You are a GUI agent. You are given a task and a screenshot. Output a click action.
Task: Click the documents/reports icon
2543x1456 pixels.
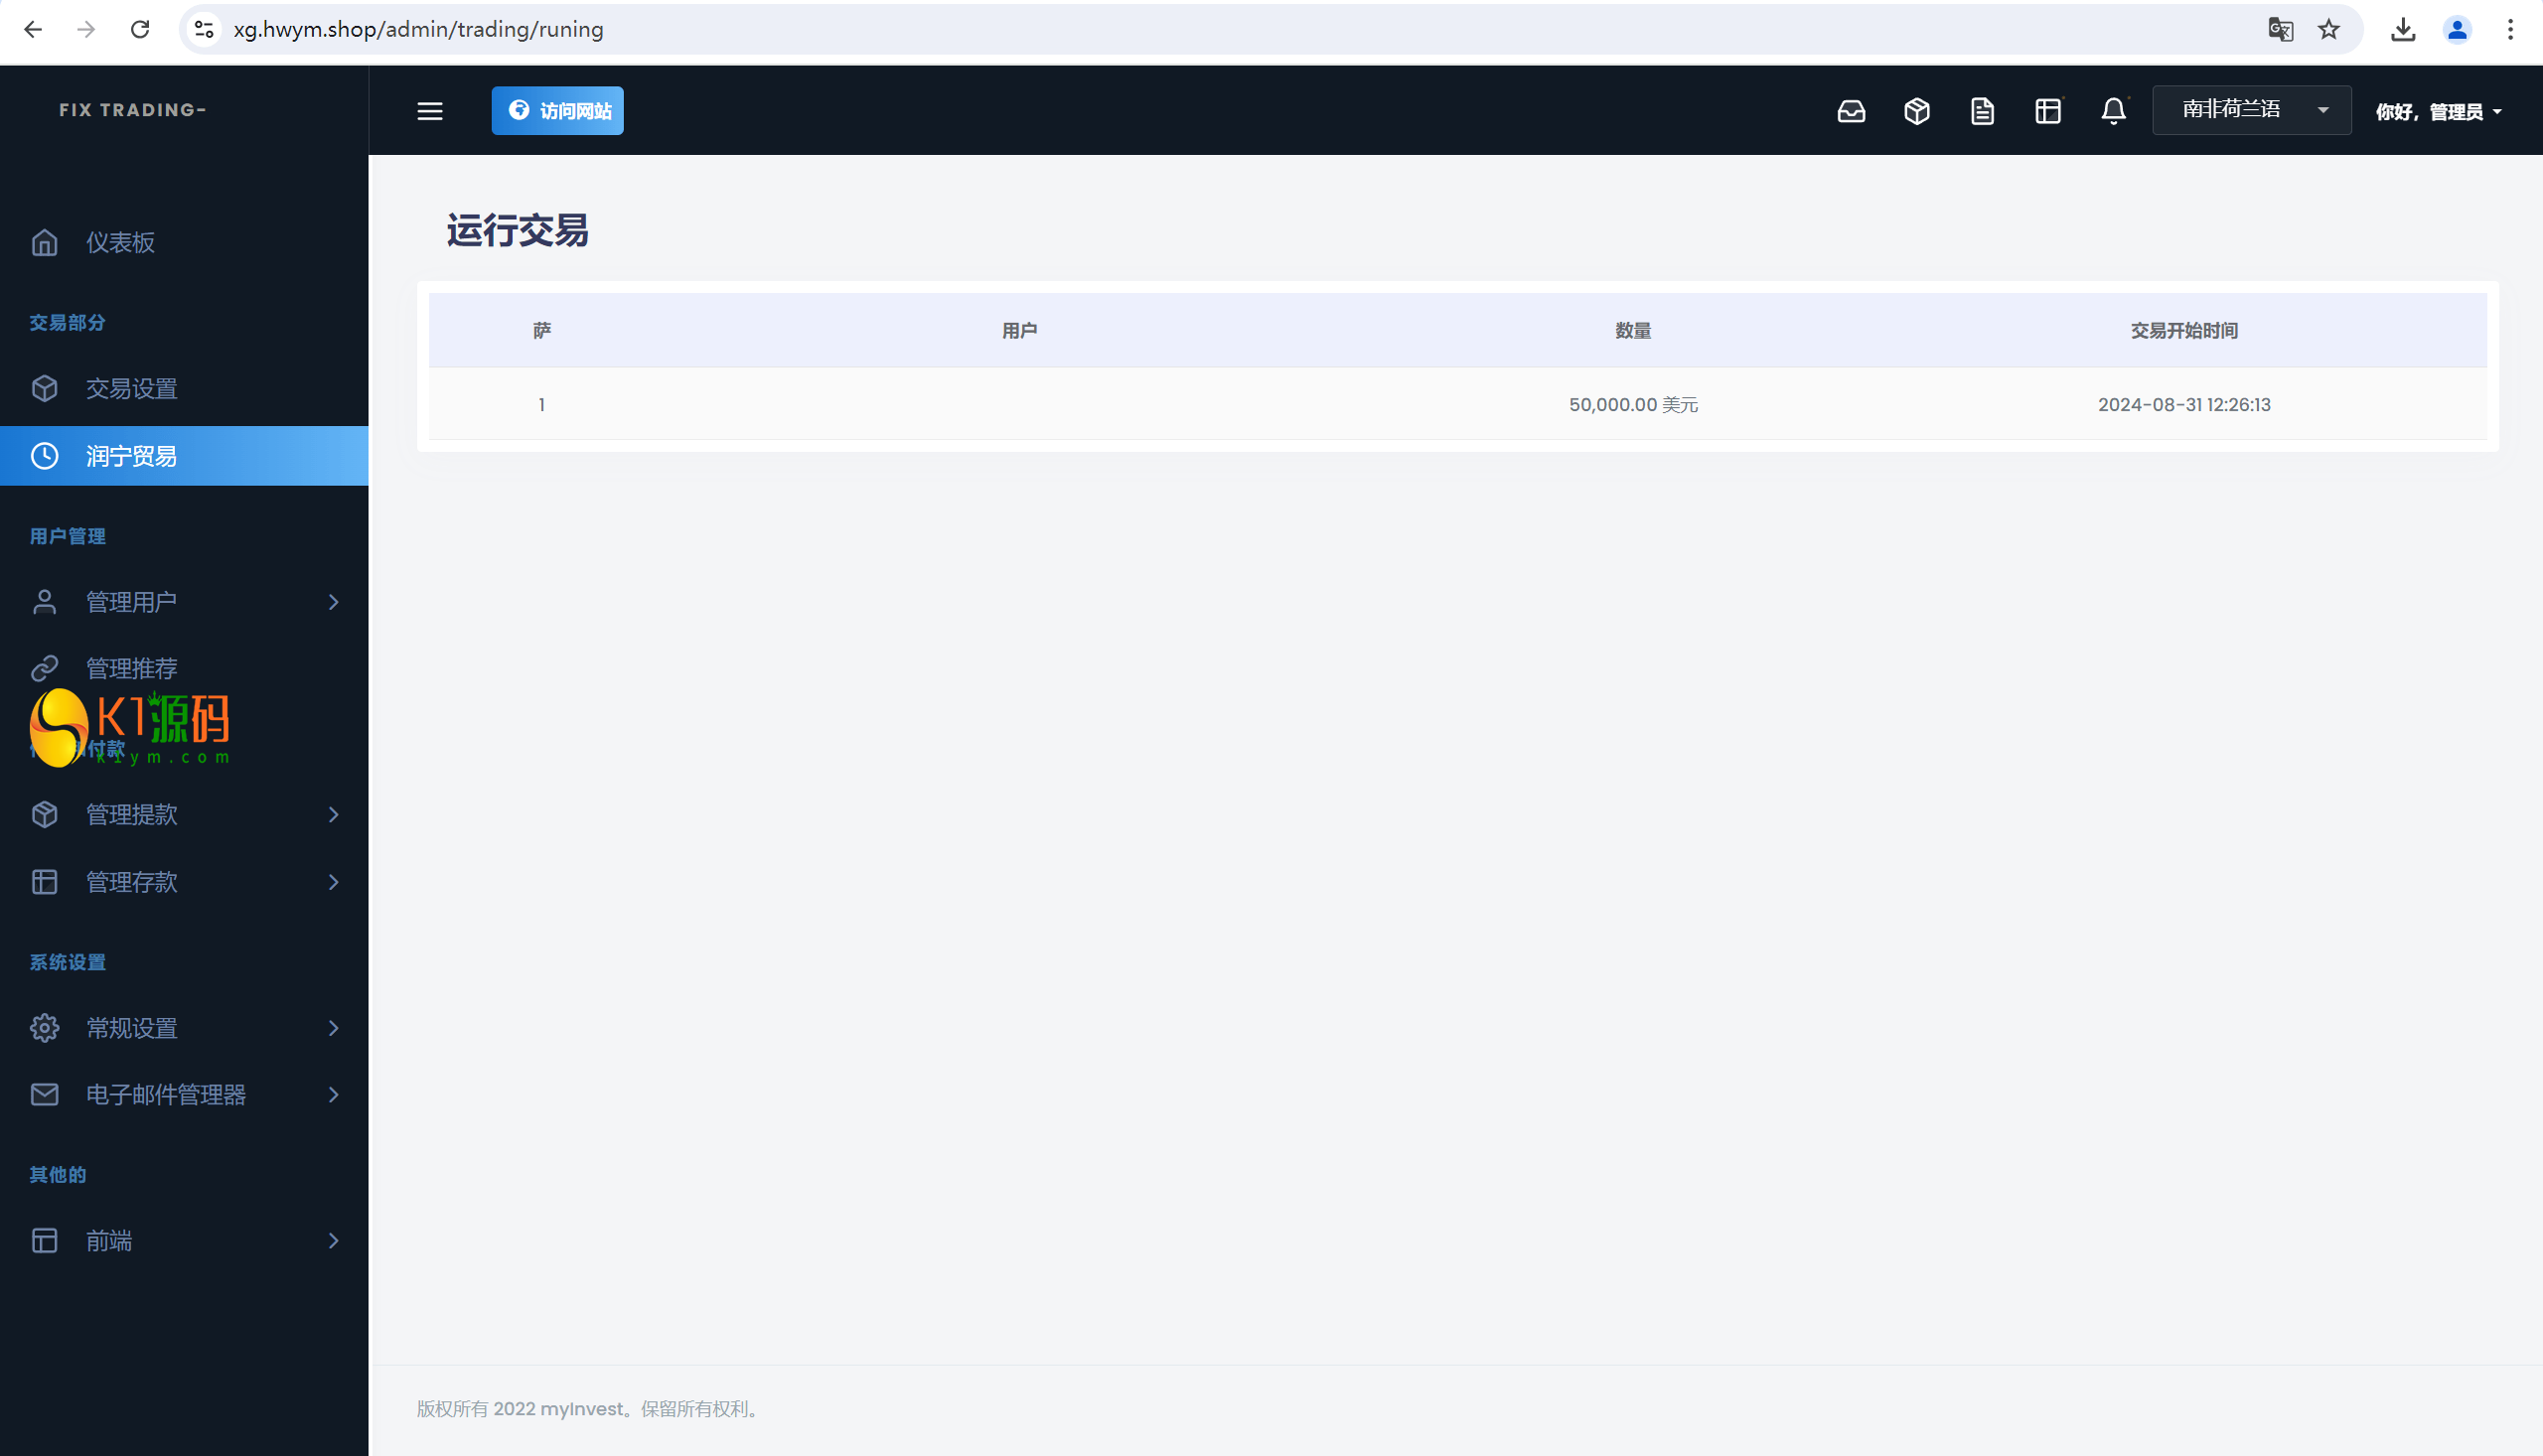[x=1983, y=110]
